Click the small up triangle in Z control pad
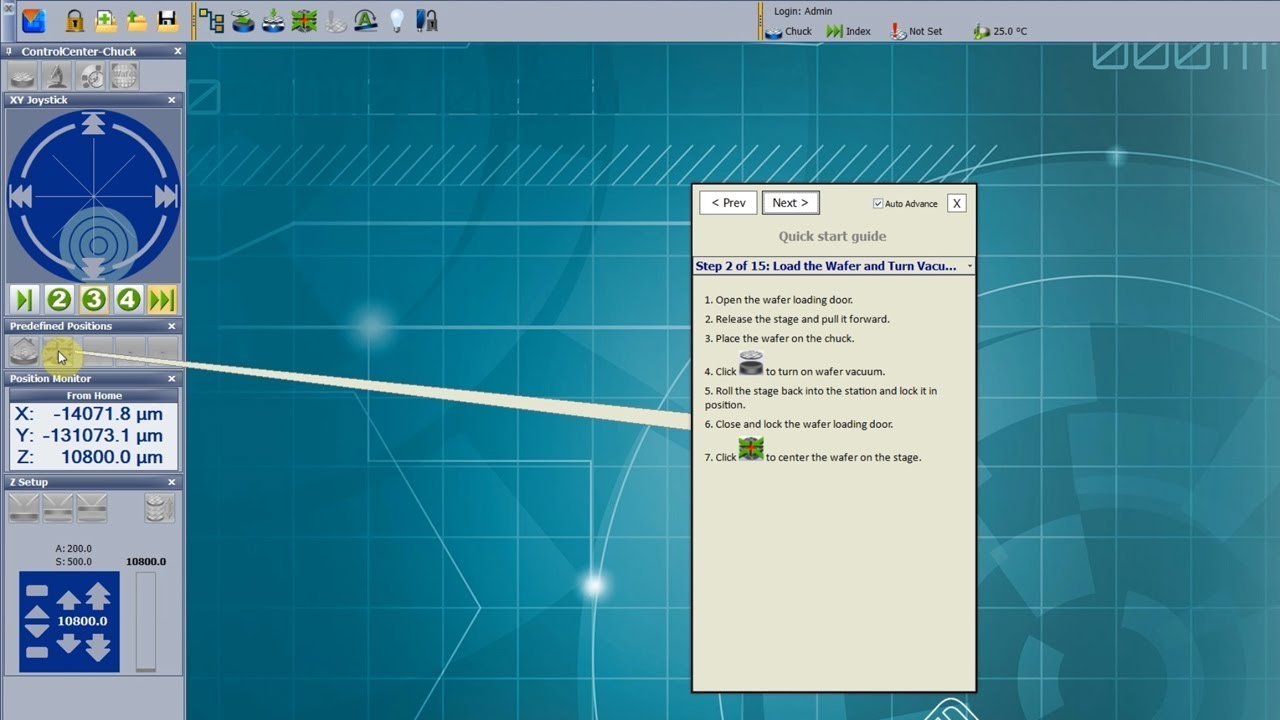This screenshot has height=720, width=1280. click(36, 612)
